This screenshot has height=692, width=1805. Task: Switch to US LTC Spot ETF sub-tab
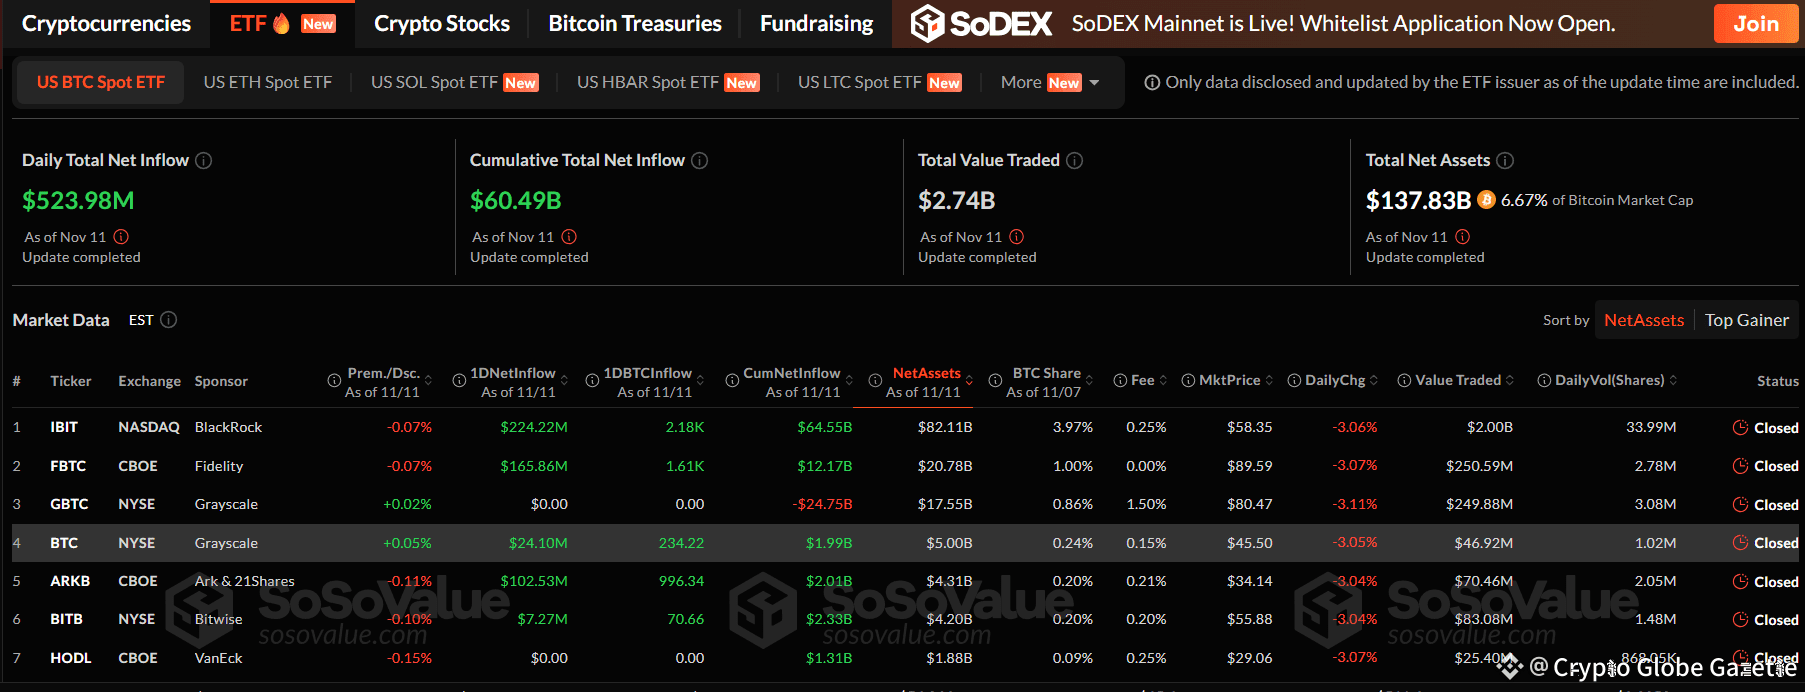880,83
